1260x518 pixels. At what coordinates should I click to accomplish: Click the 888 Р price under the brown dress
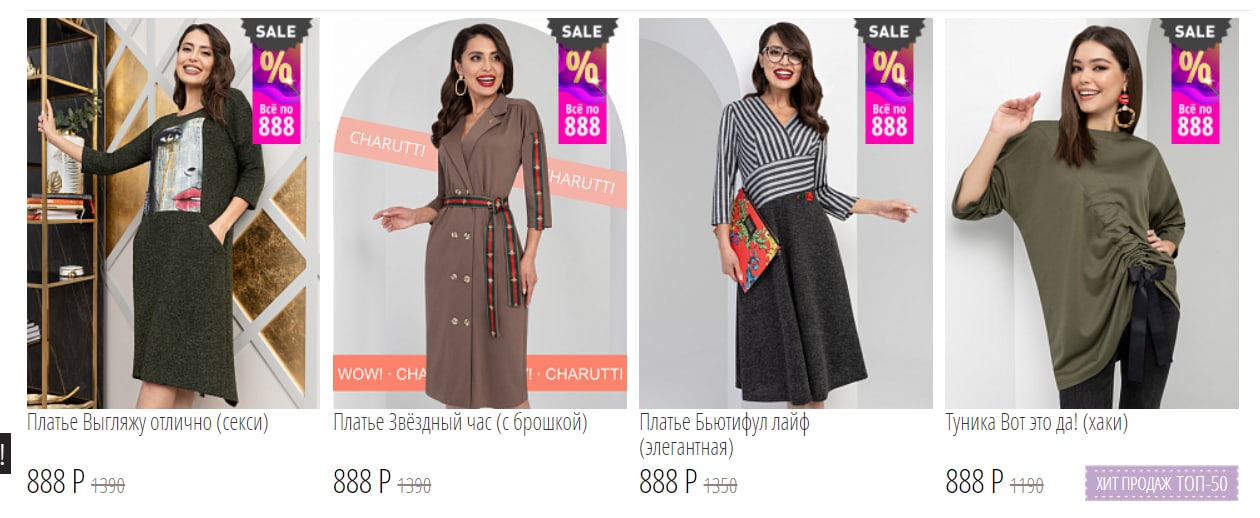pyautogui.click(x=362, y=482)
